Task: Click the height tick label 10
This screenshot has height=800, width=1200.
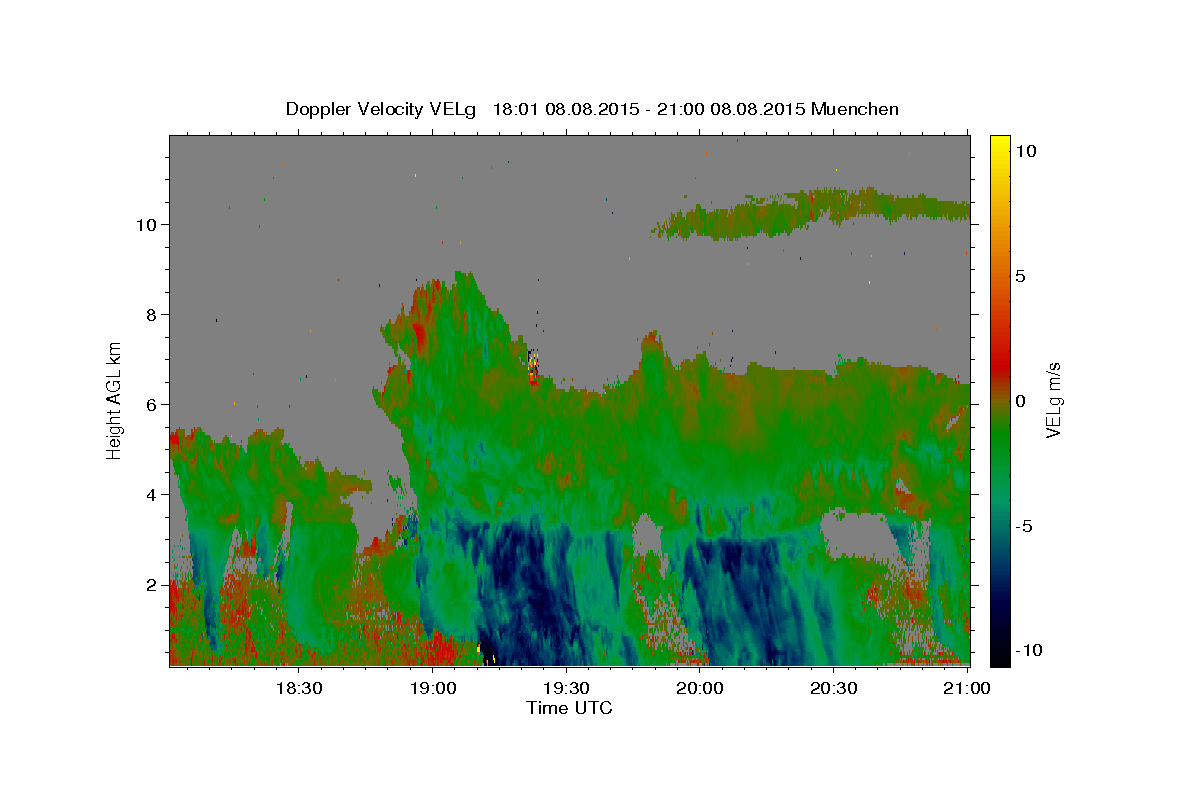Action: [x=148, y=224]
